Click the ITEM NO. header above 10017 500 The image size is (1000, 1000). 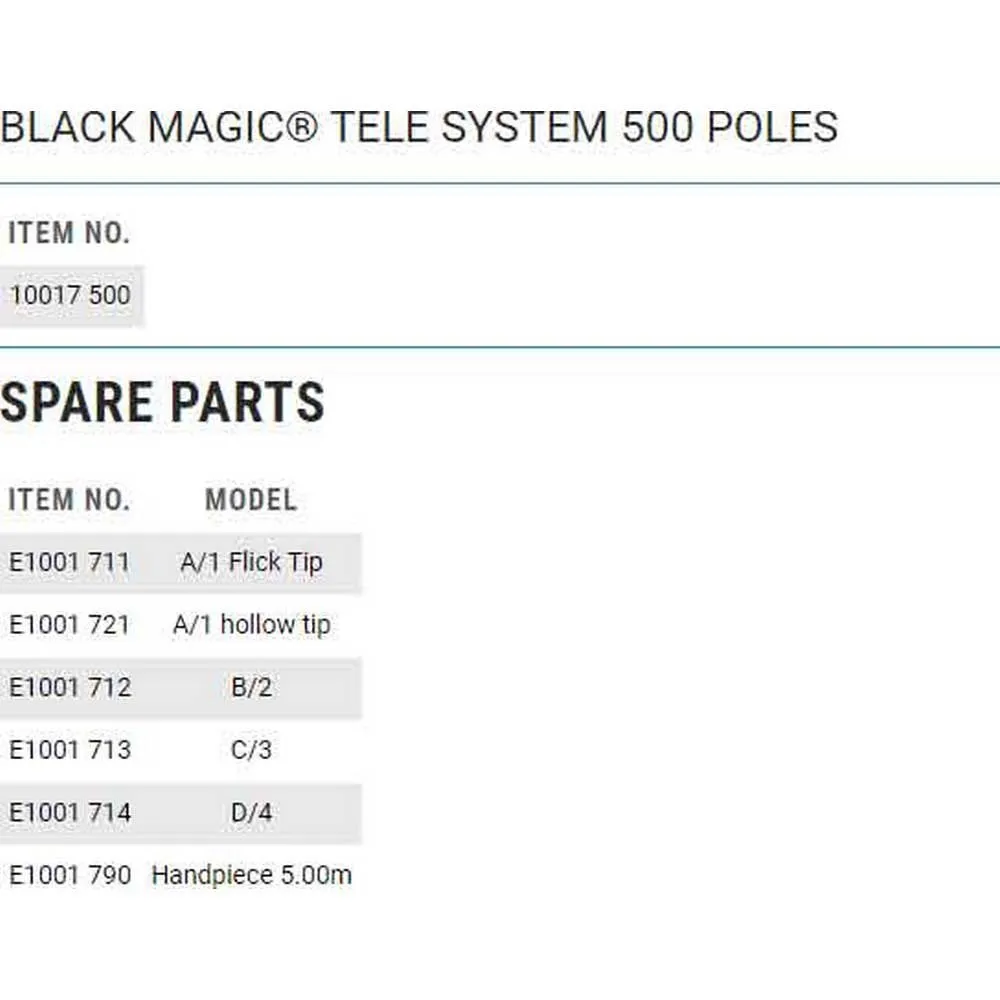click(69, 233)
